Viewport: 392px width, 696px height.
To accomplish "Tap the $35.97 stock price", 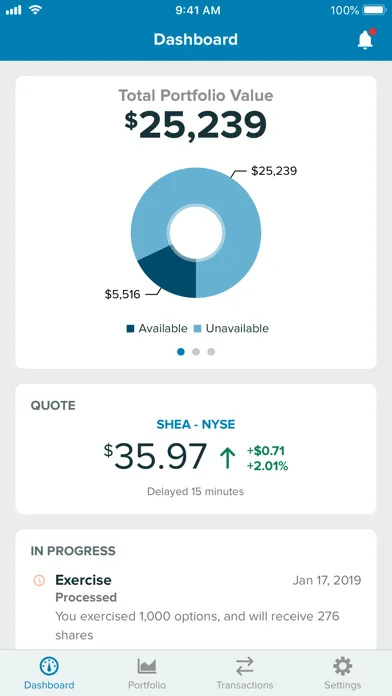I will coord(156,456).
